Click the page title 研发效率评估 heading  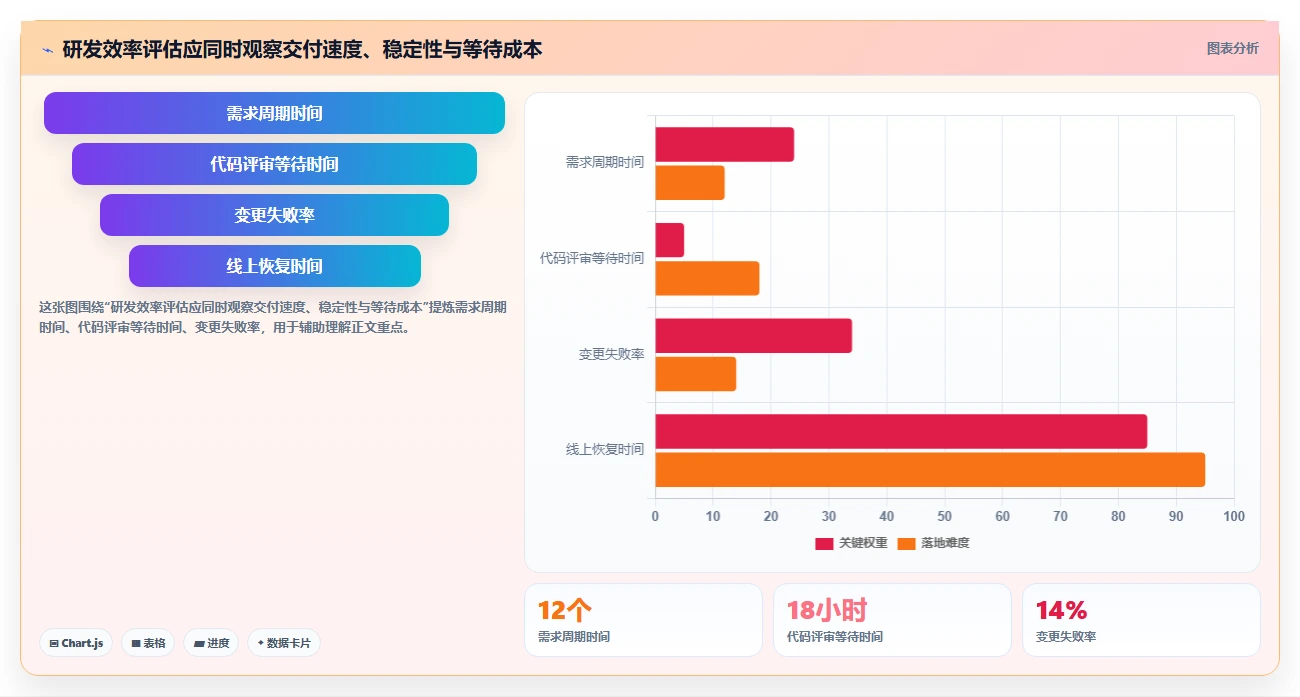coord(302,49)
